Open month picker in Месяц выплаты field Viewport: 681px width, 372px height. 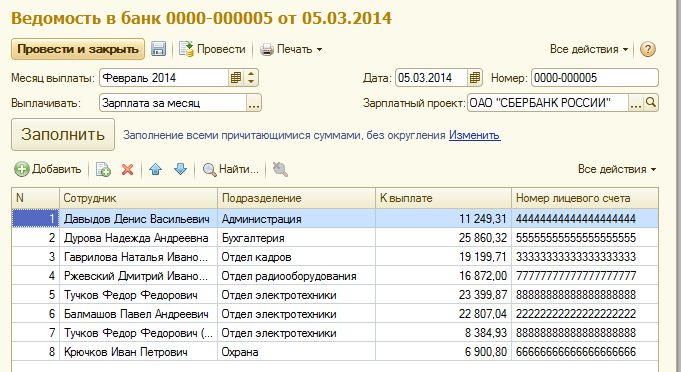[x=235, y=78]
